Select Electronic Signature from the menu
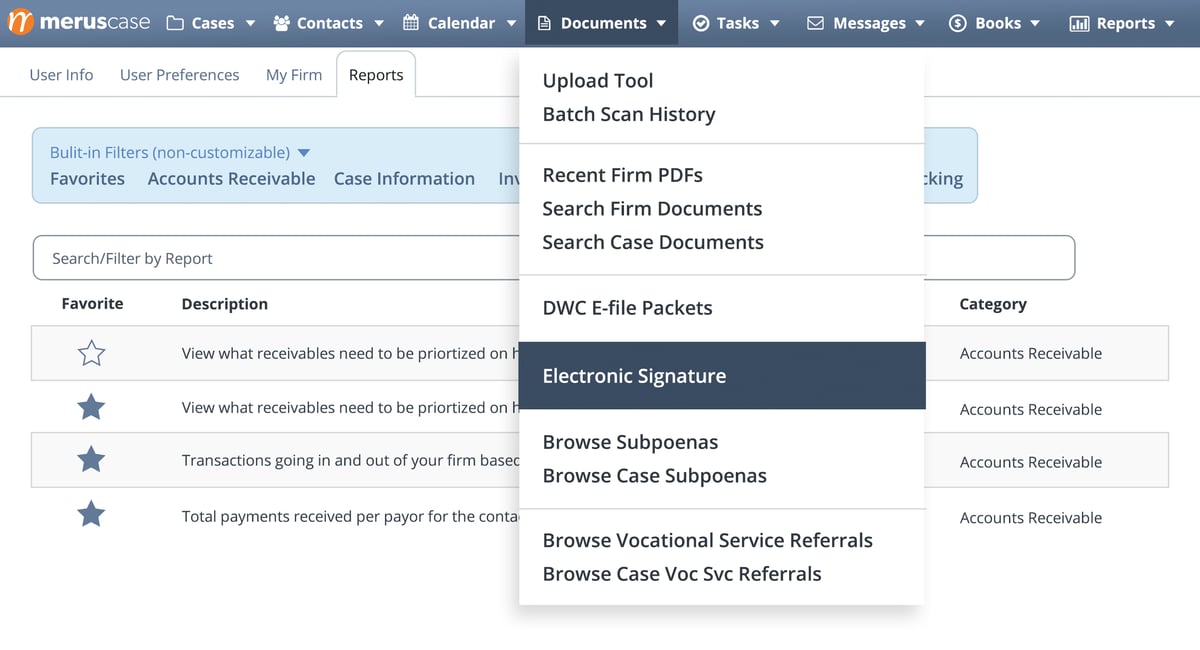This screenshot has width=1200, height=650. click(634, 375)
